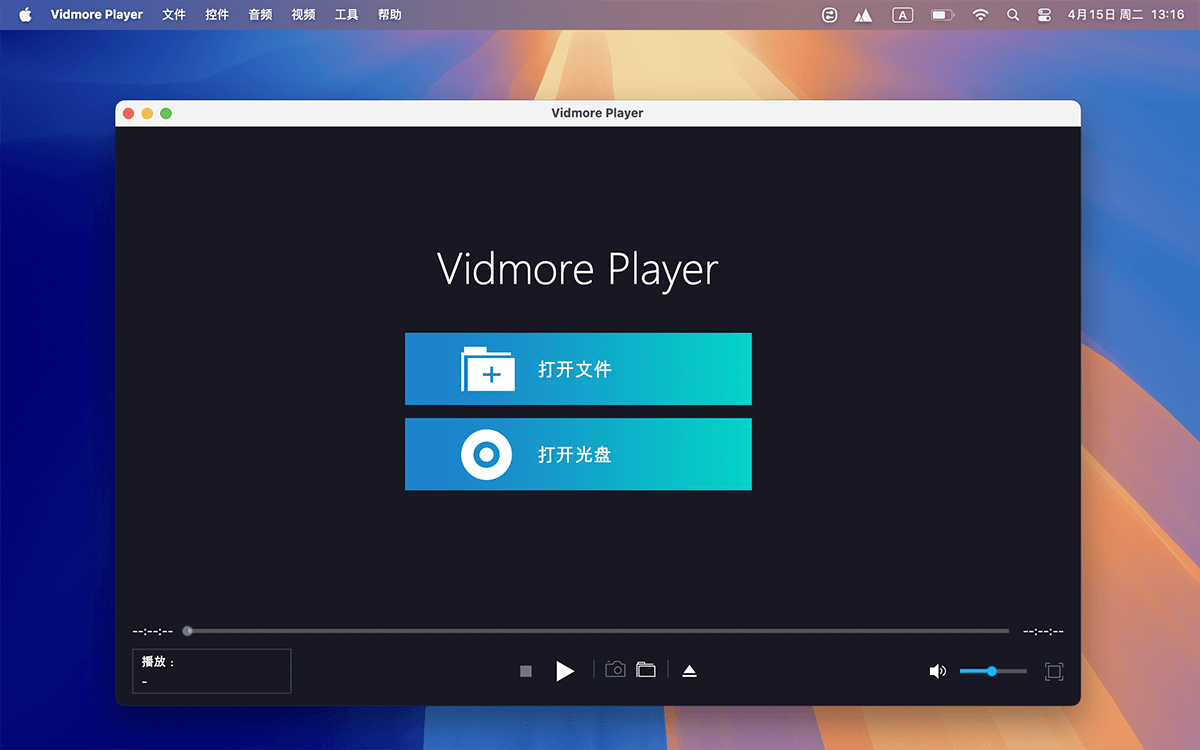
Task: Open the 文件 menu
Action: tap(174, 15)
